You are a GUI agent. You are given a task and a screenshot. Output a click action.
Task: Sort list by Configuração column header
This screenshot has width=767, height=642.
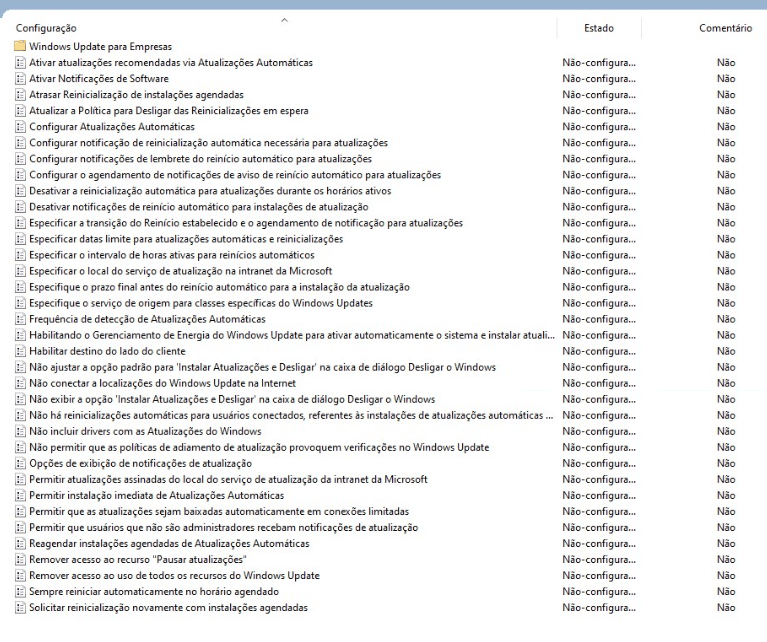pyautogui.click(x=46, y=28)
